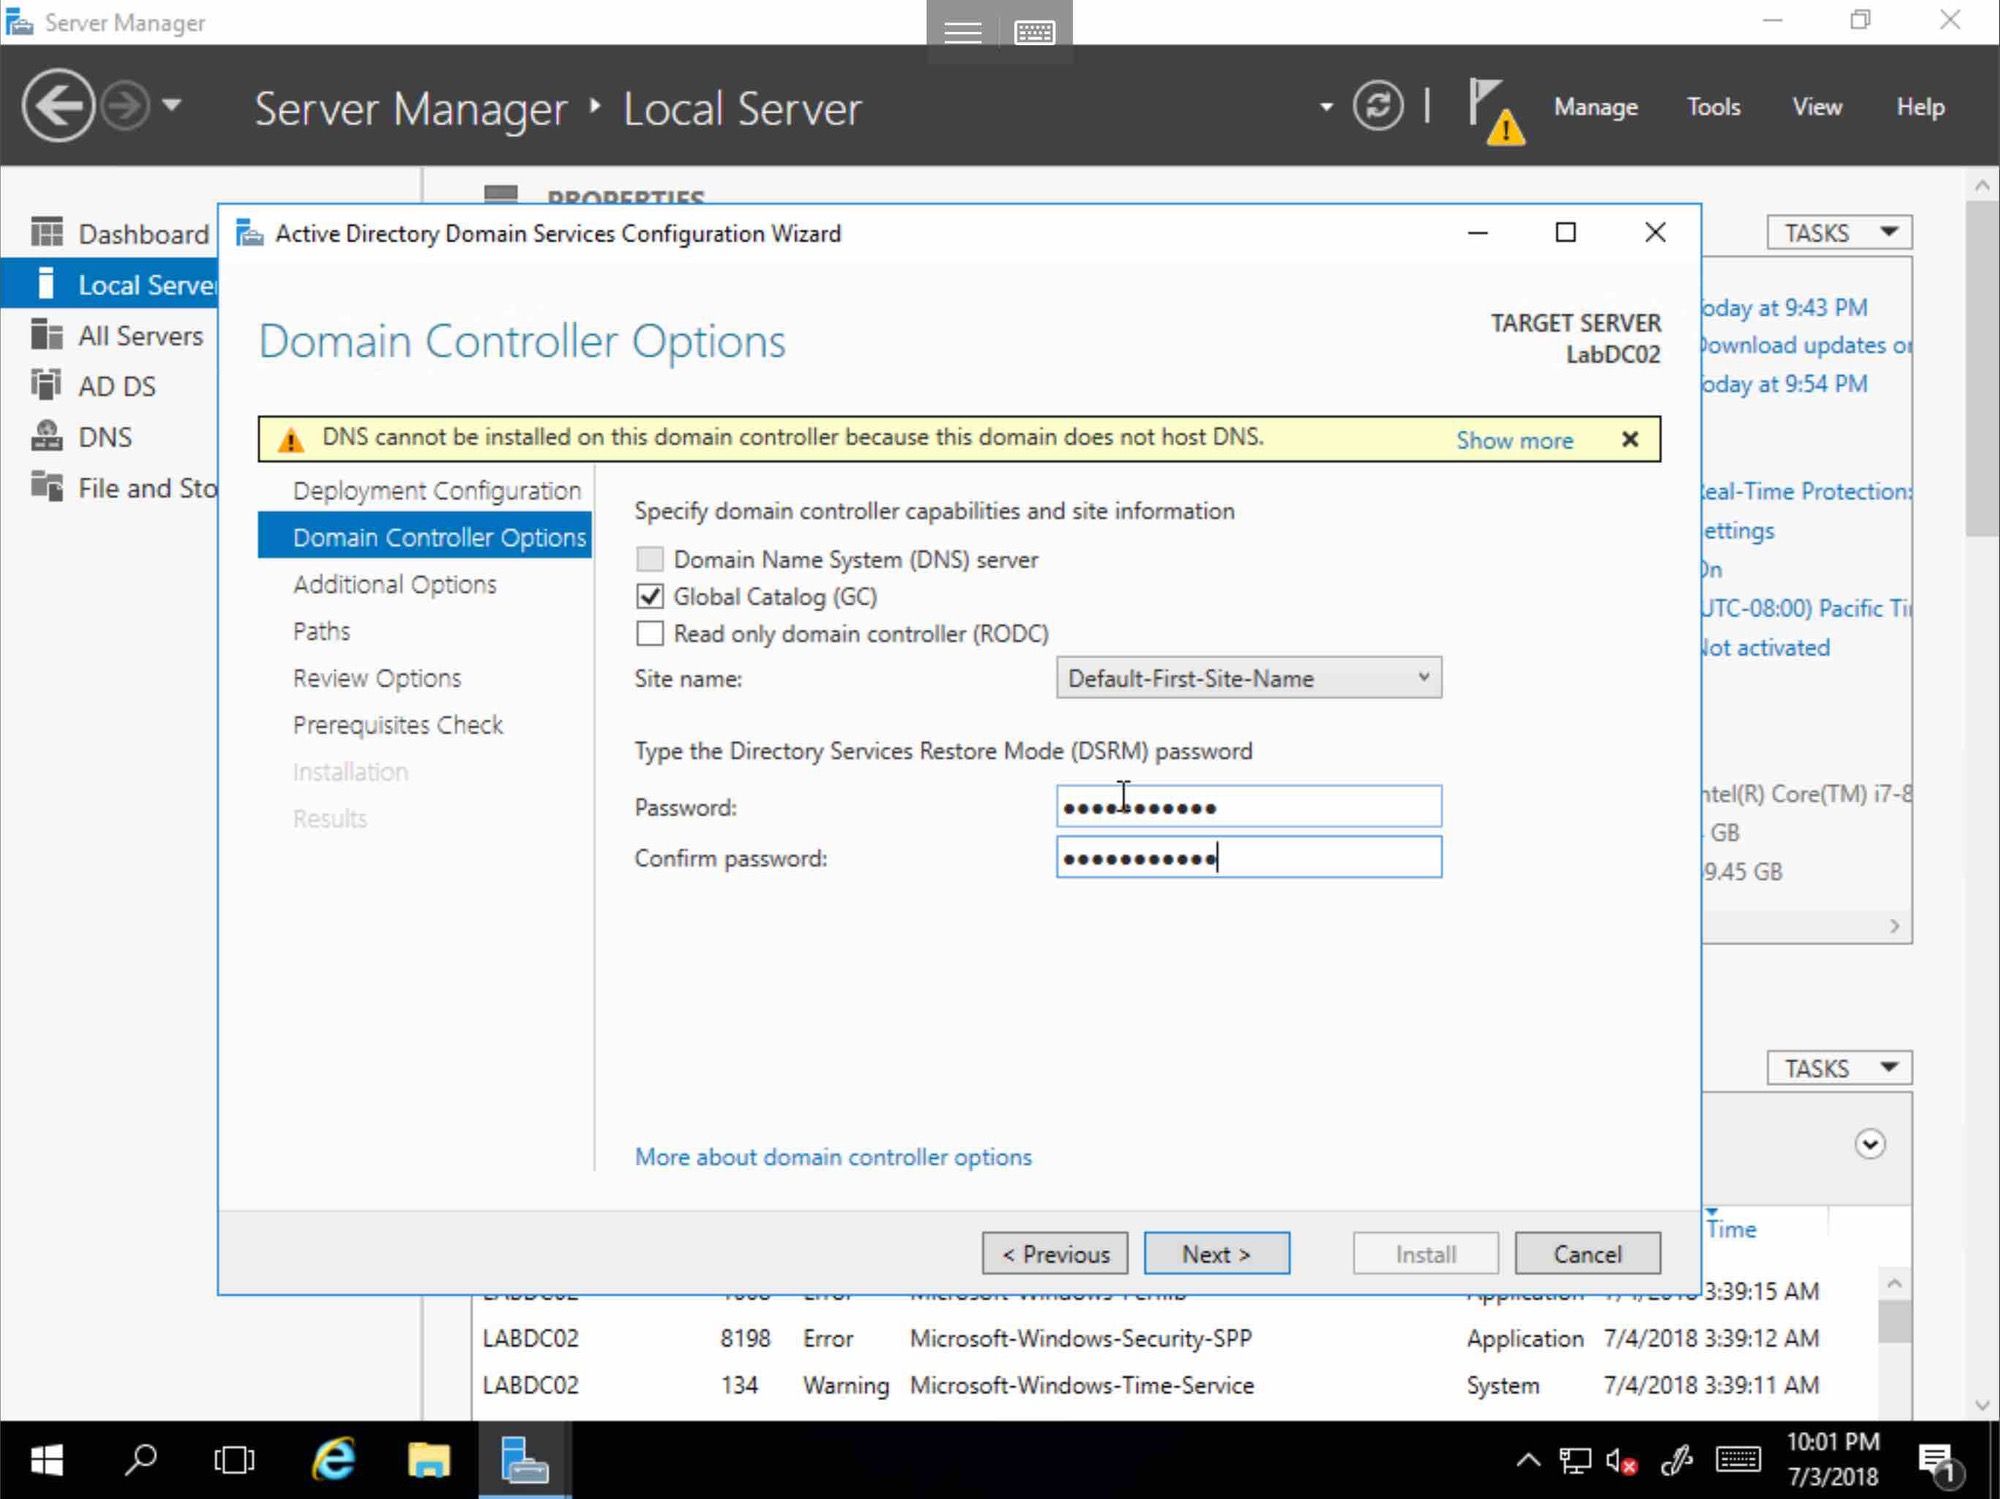Select the Microsoft-Windows-Time-Service event row
This screenshot has height=1499, width=2000.
pos(1175,1385)
